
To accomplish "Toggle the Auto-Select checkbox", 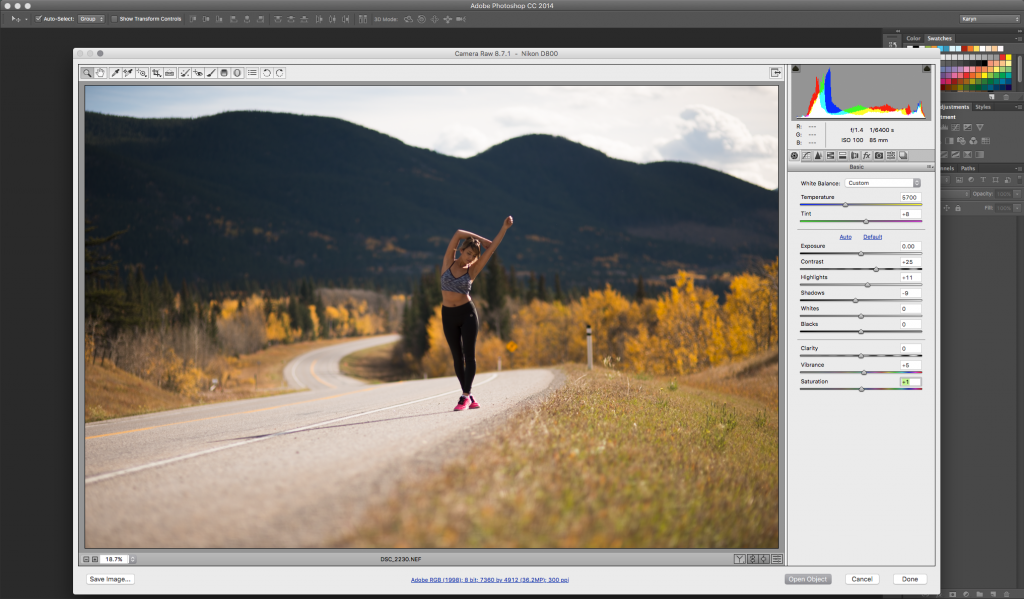I will (x=39, y=19).
